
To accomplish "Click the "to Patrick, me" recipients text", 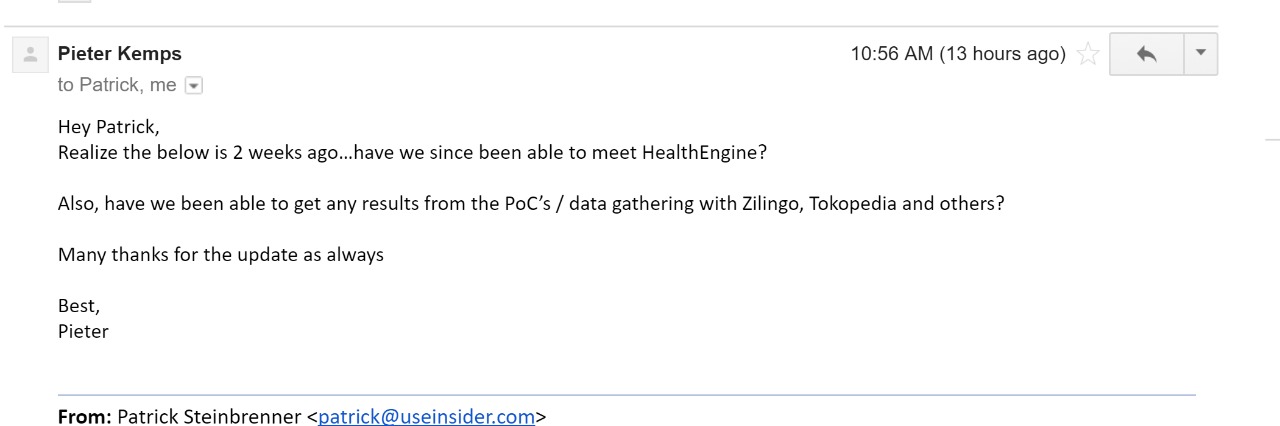I will [x=117, y=85].
